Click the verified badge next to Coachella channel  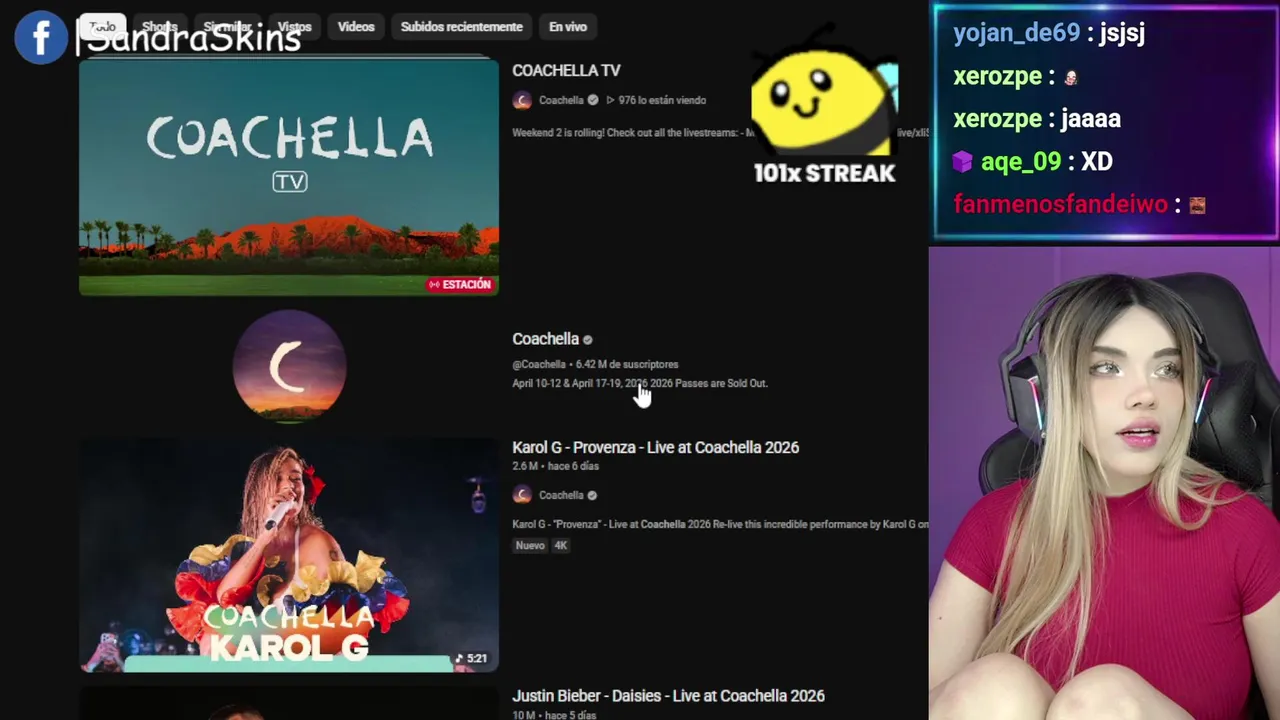pos(587,340)
